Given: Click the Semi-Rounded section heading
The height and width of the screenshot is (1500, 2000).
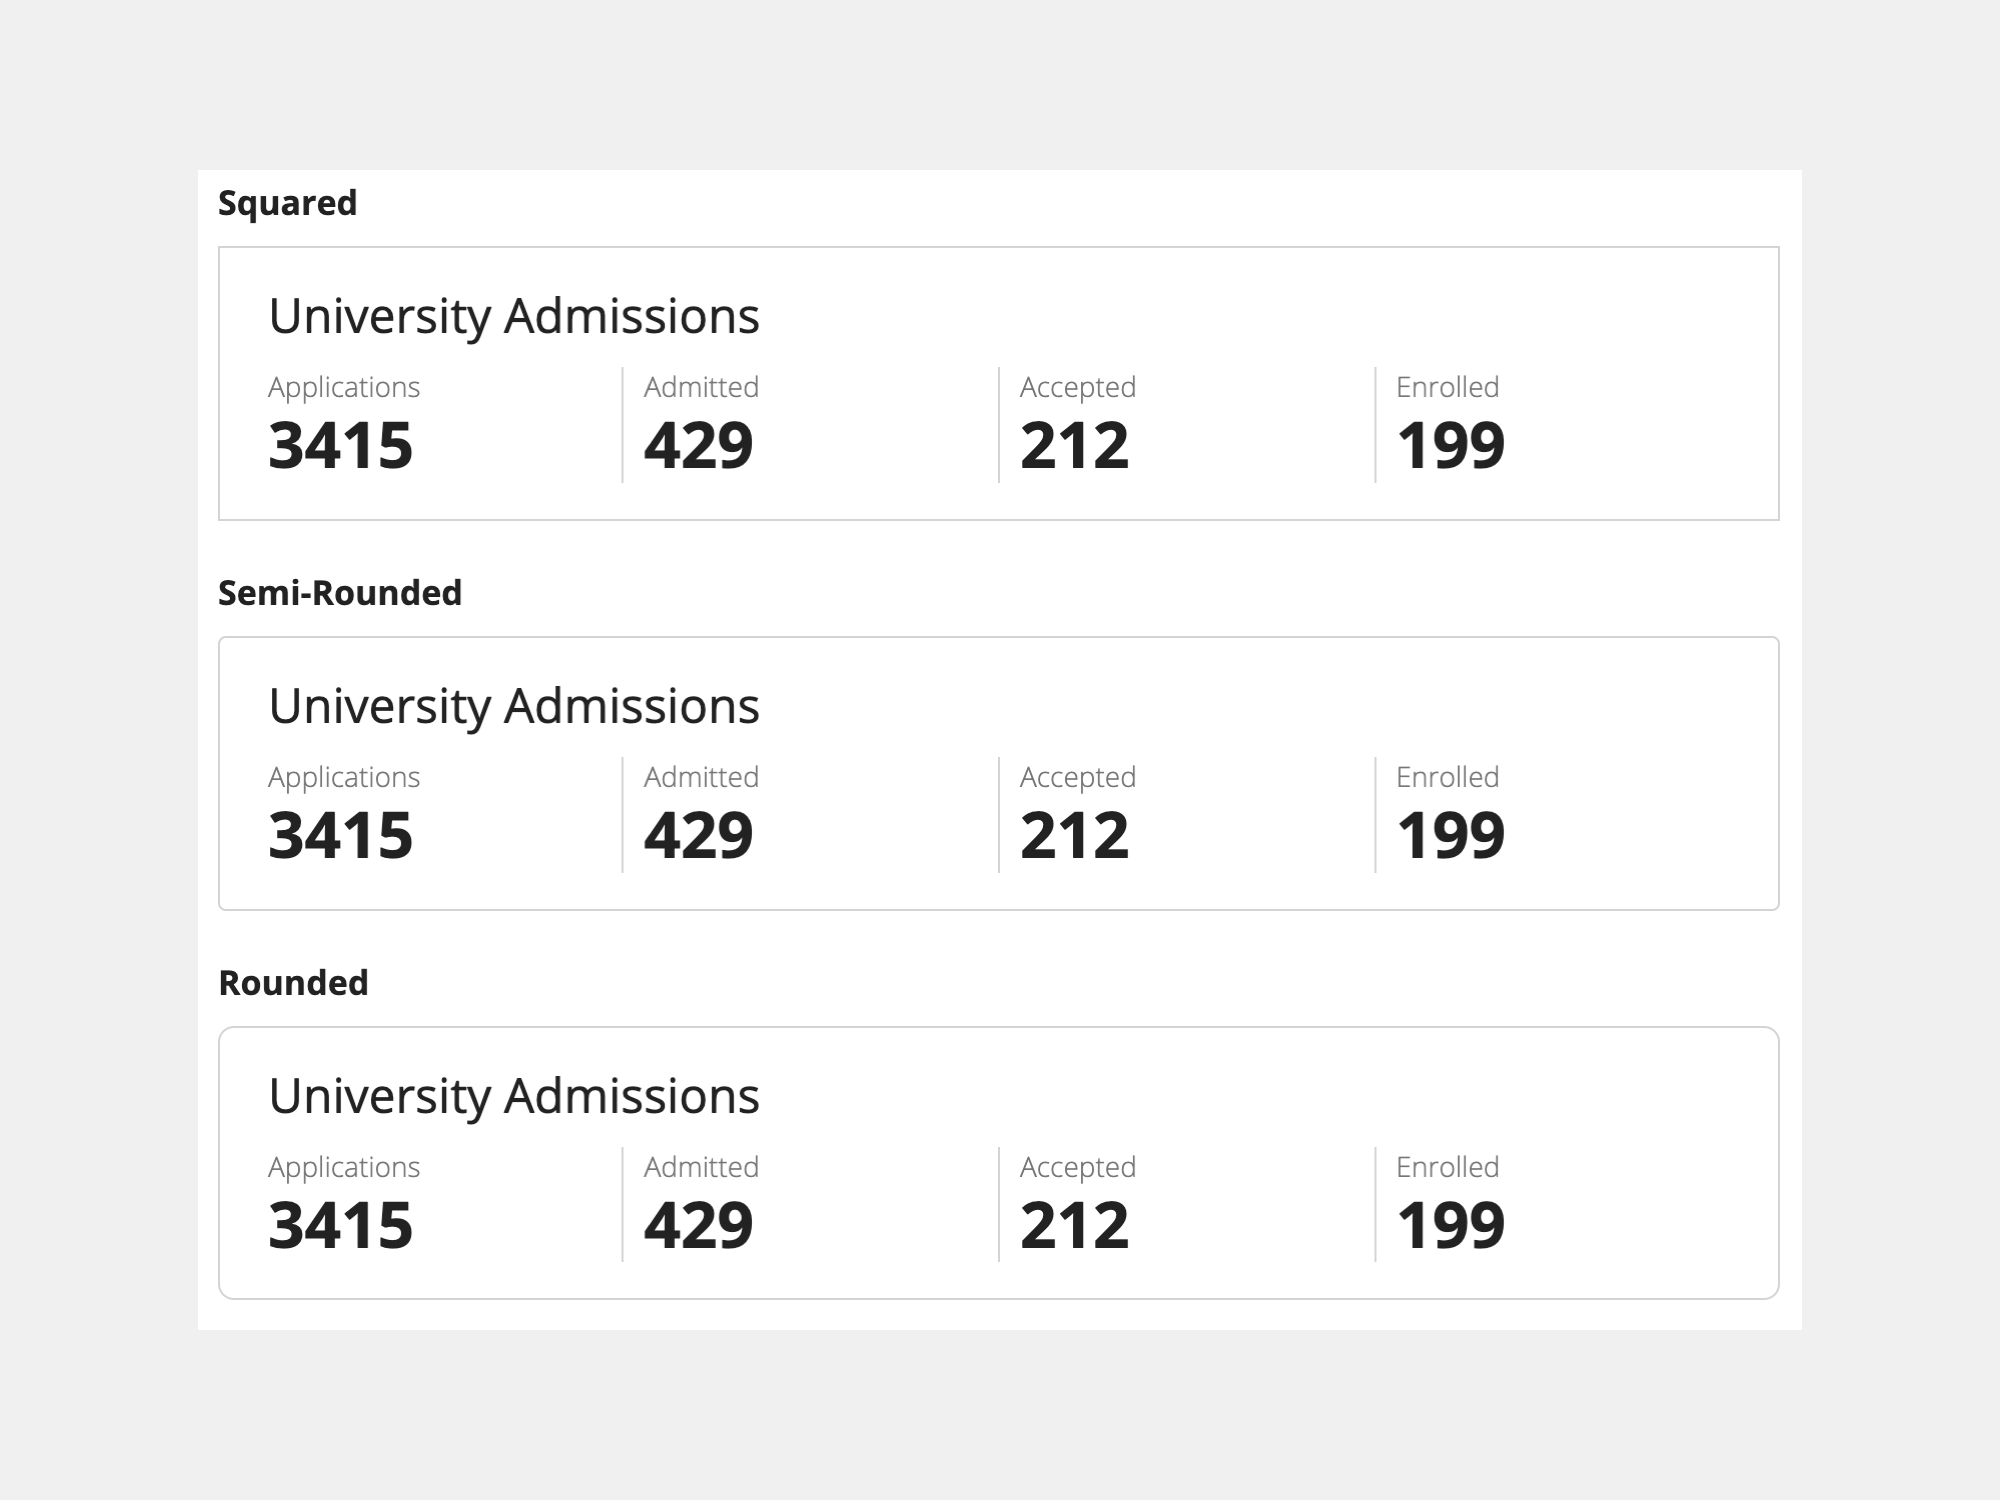Looking at the screenshot, I should 340,593.
